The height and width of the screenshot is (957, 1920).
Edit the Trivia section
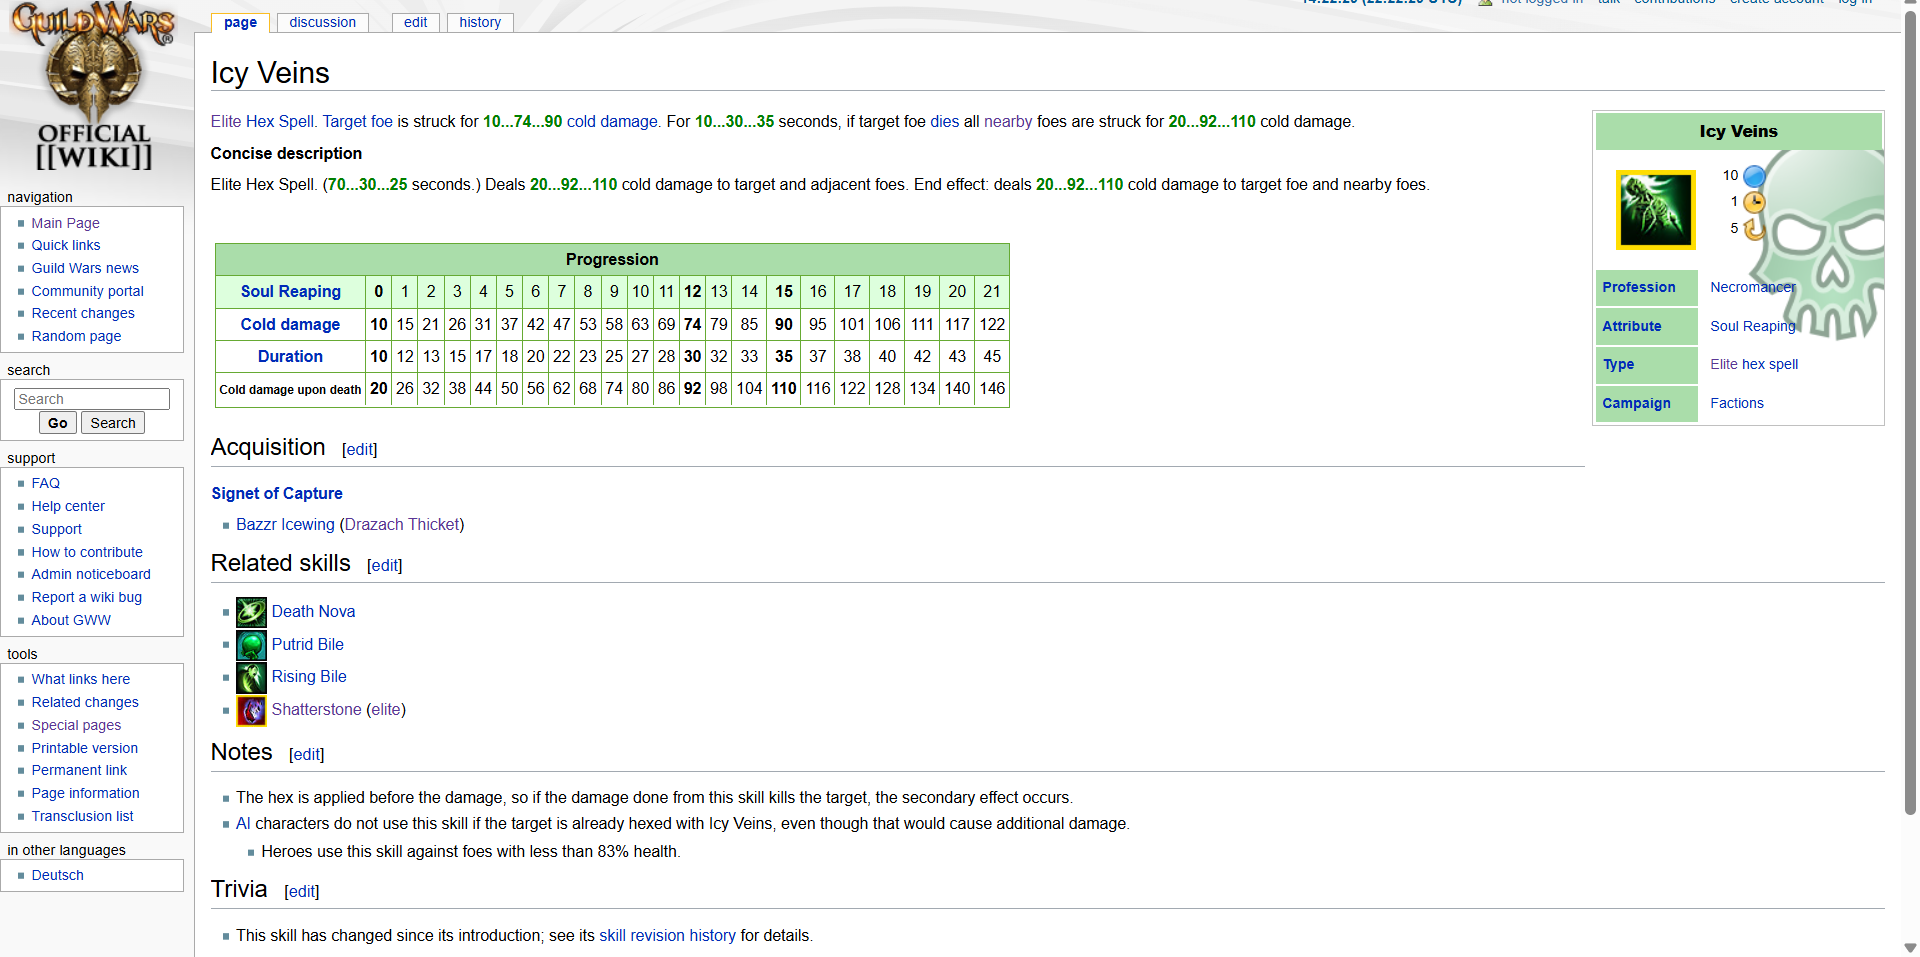point(302,892)
